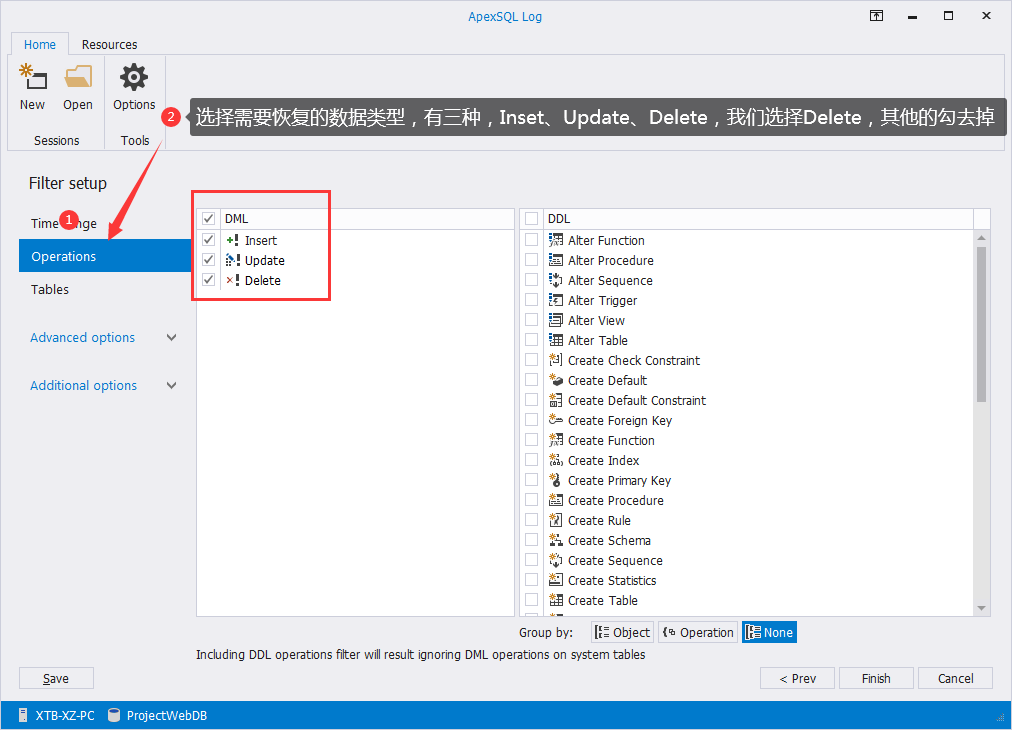The image size is (1012, 730).
Task: Click the Cancel button
Action: coord(955,678)
